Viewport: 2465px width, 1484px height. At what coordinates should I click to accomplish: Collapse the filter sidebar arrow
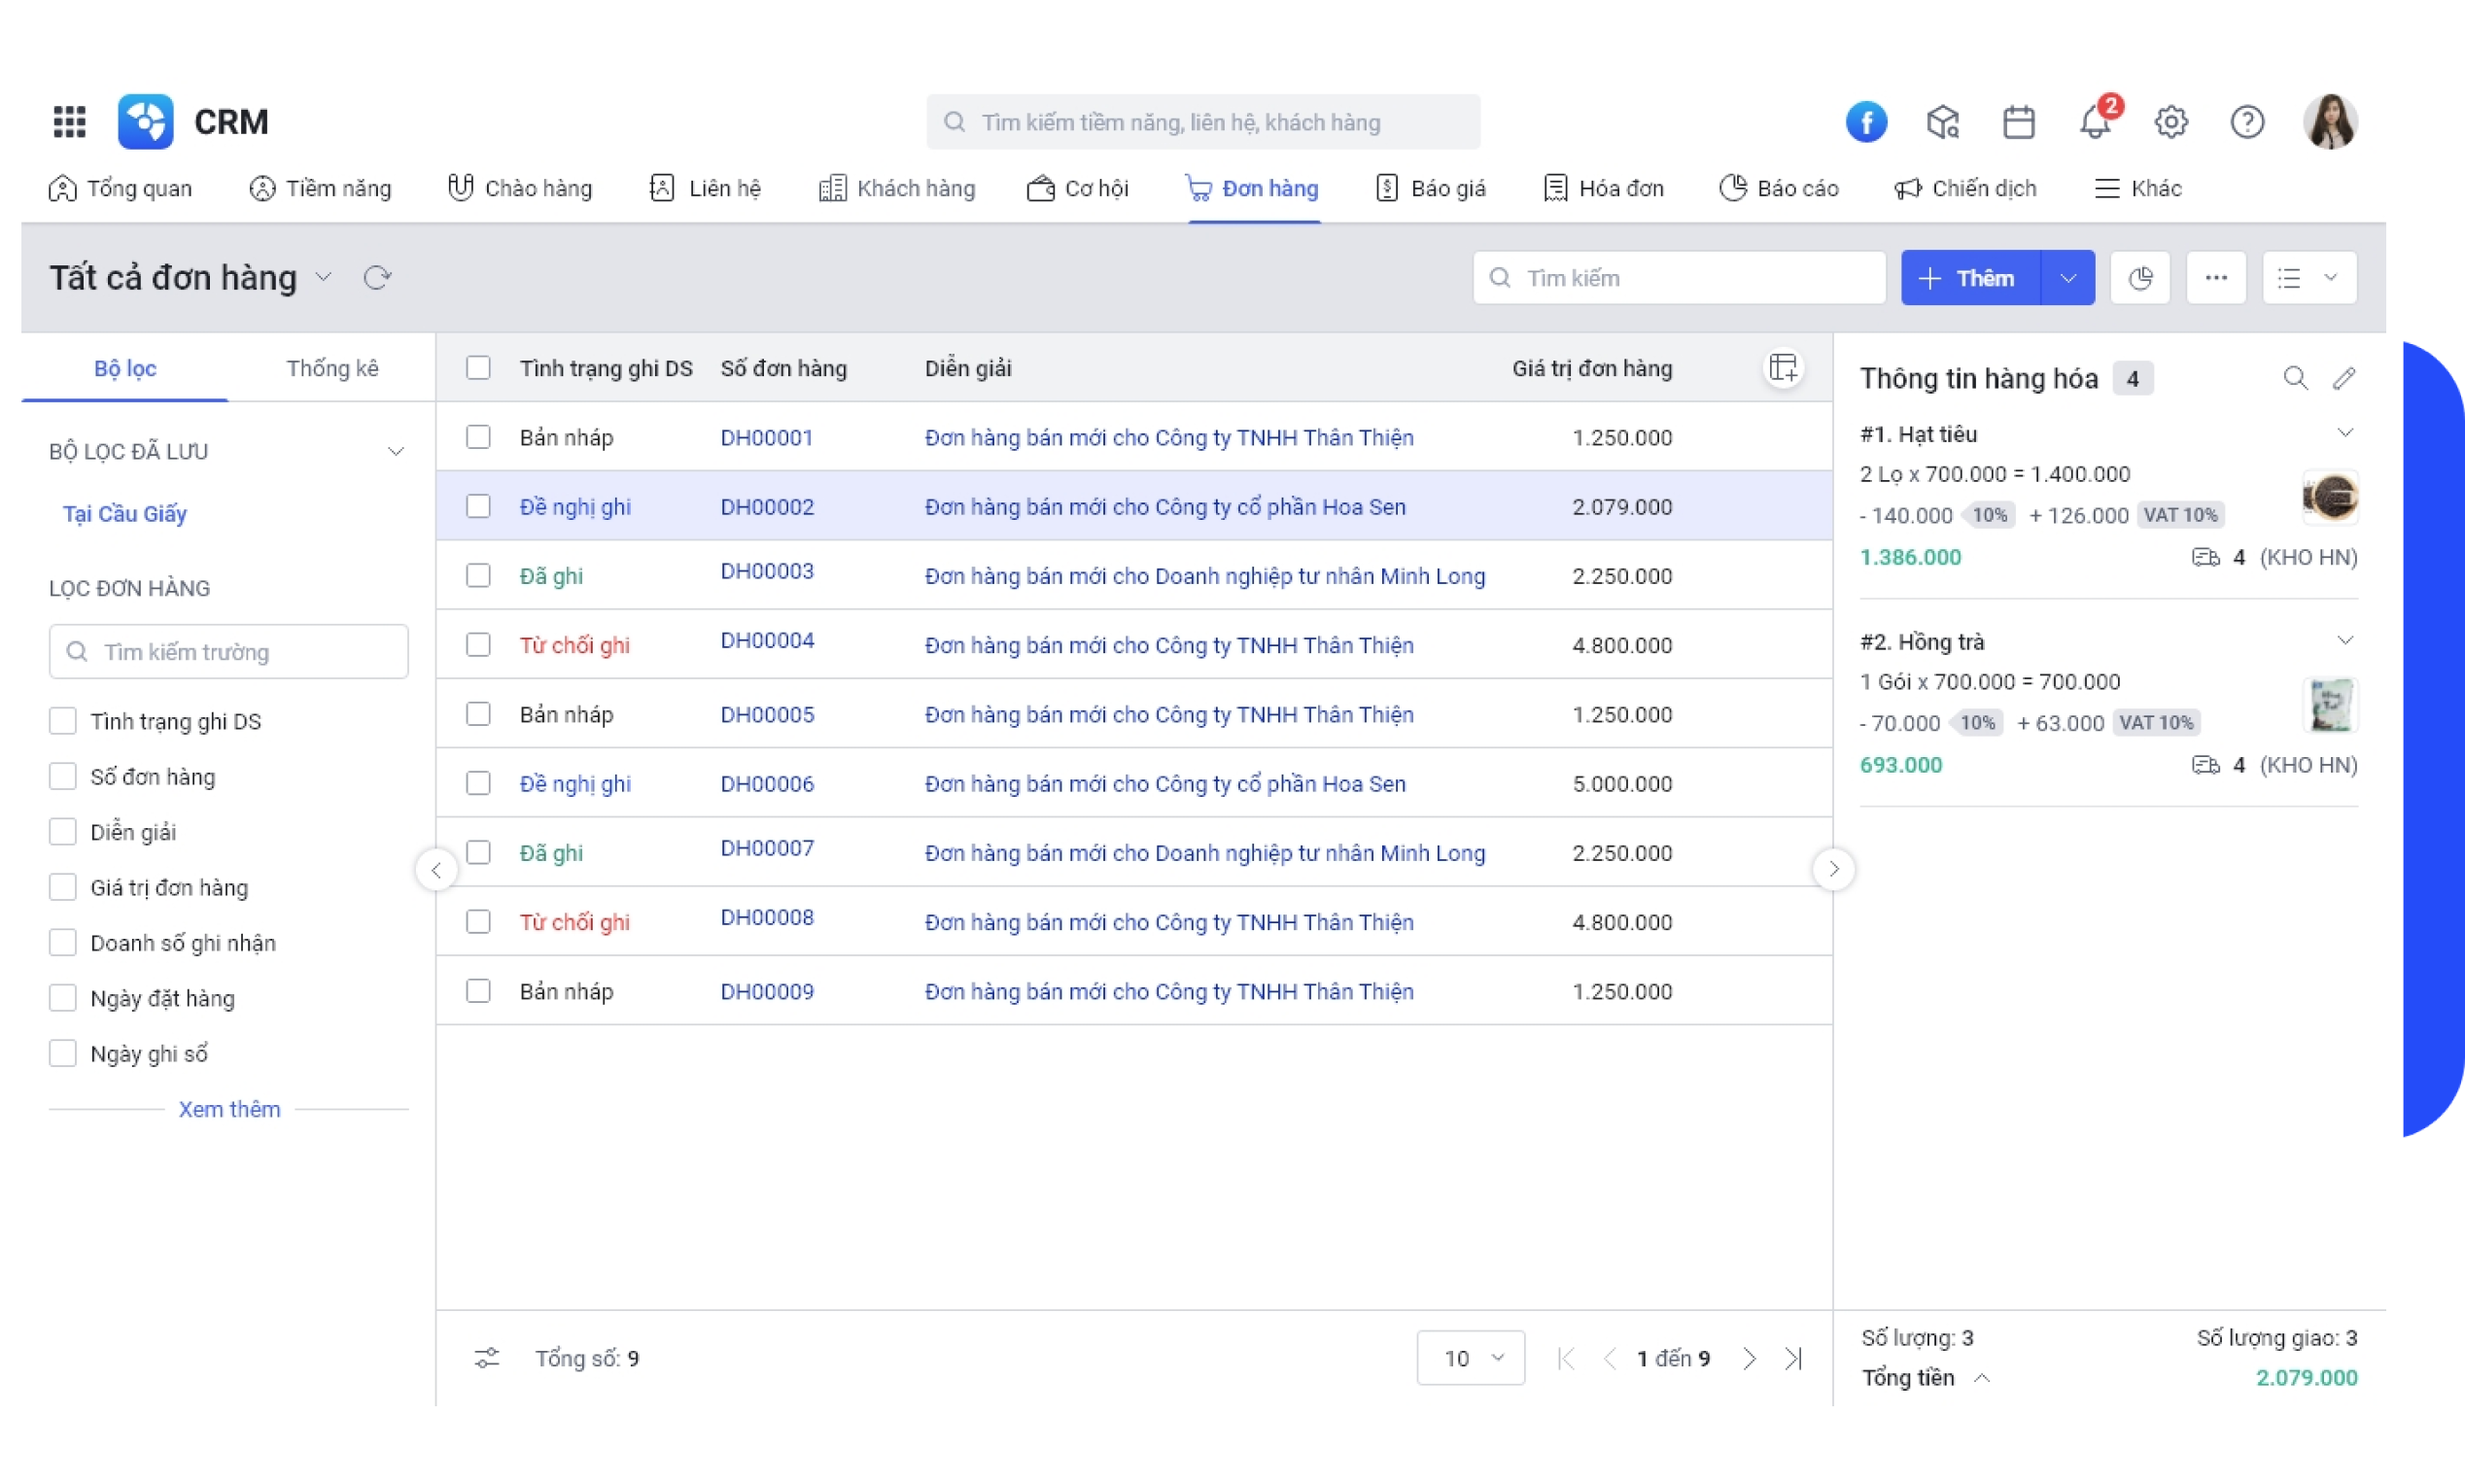(436, 870)
